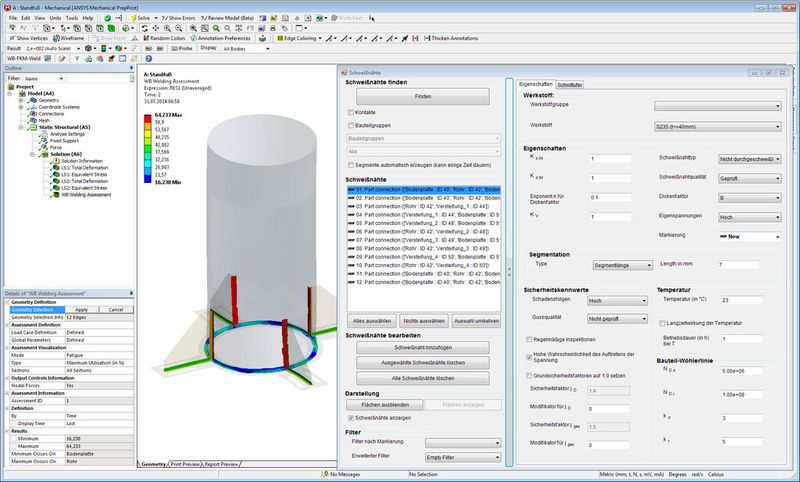Click Alle Schweißnähte löschen button
The height and width of the screenshot is (482, 800).
(423, 378)
